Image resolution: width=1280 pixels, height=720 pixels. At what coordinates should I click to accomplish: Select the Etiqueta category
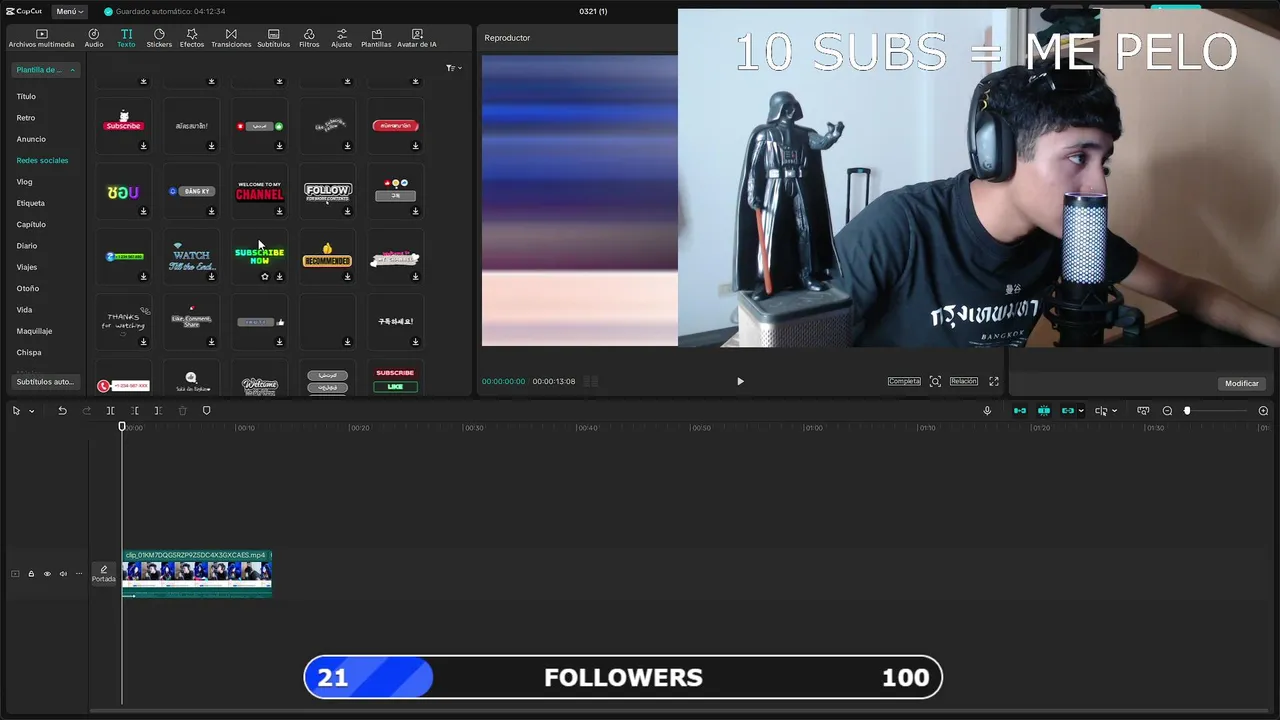point(30,203)
